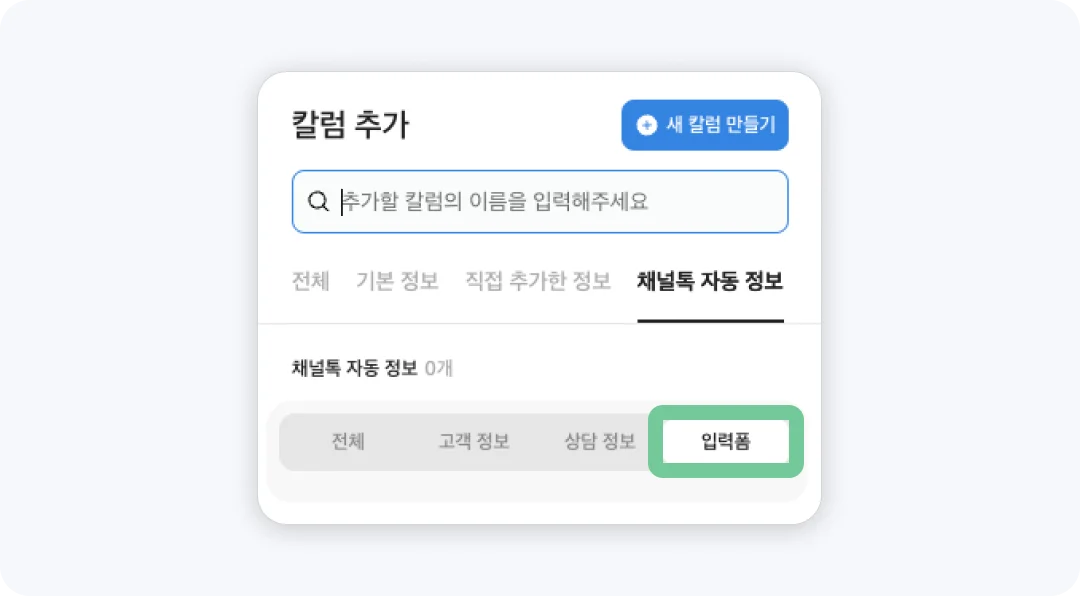Screen dimensions: 1080x596
Task: Click the empty result area below the segment filter
Action: click(538, 488)
